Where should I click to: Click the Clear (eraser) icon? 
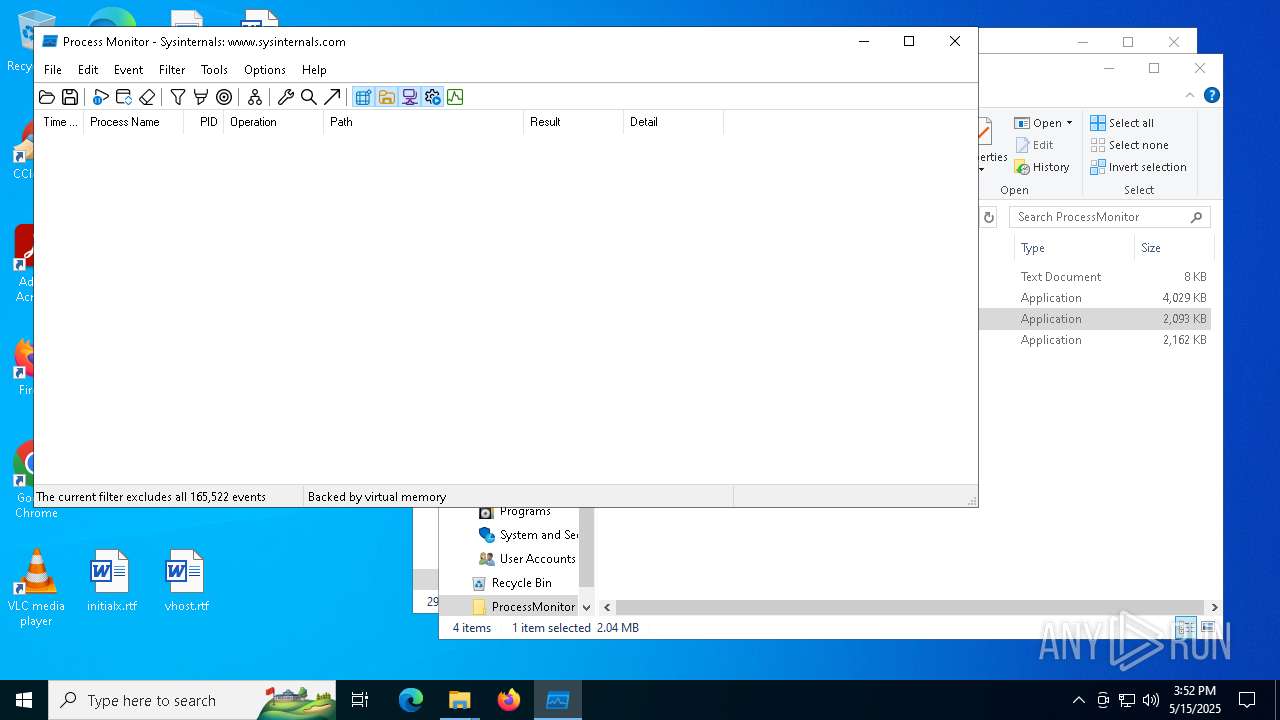point(147,97)
